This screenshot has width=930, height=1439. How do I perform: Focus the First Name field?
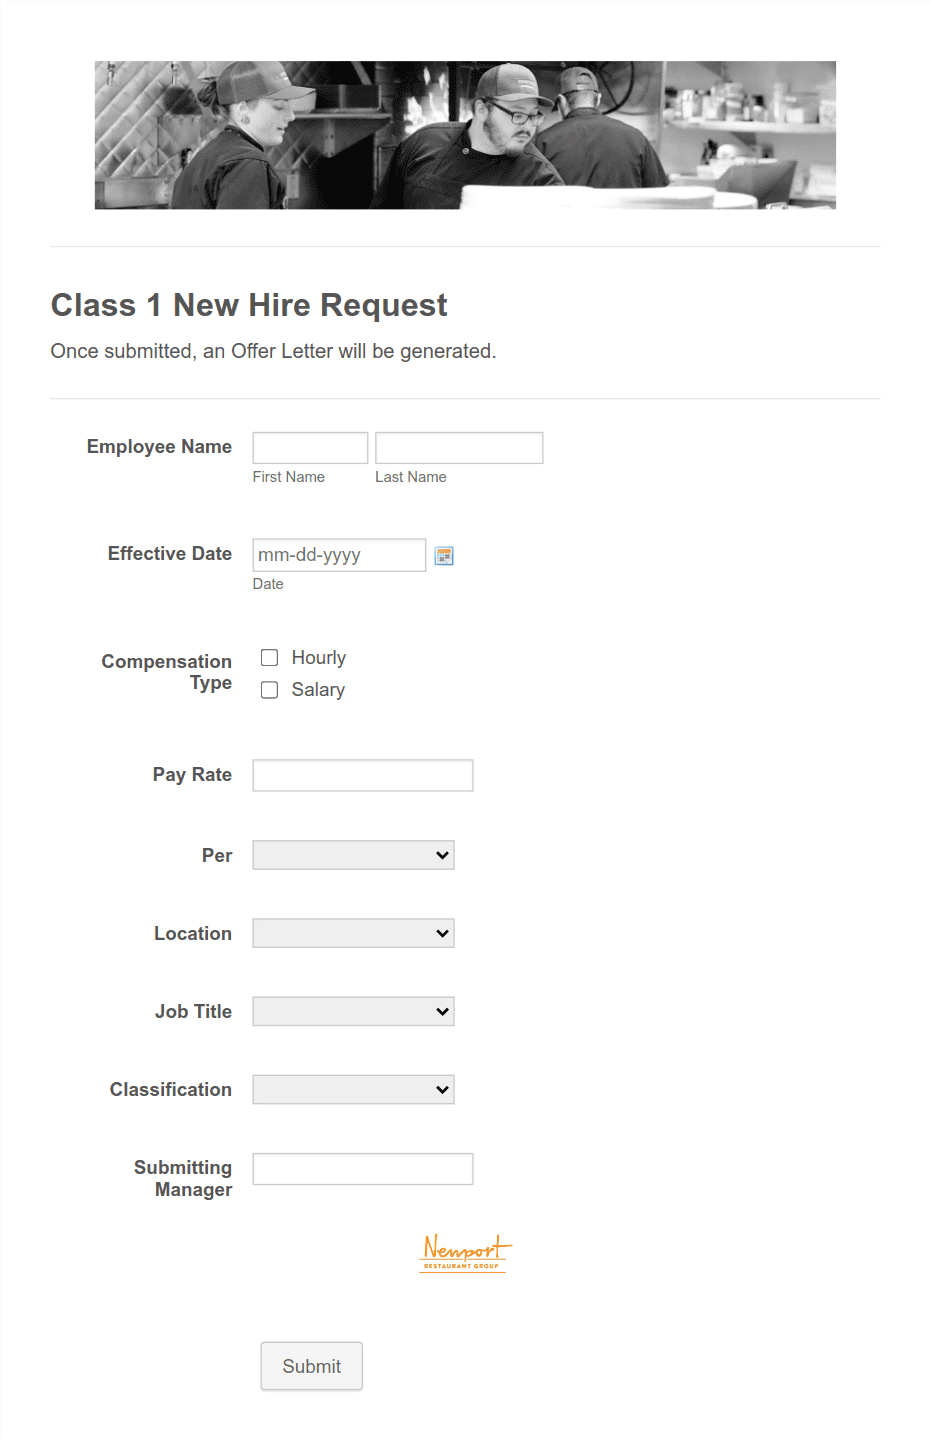pos(310,448)
